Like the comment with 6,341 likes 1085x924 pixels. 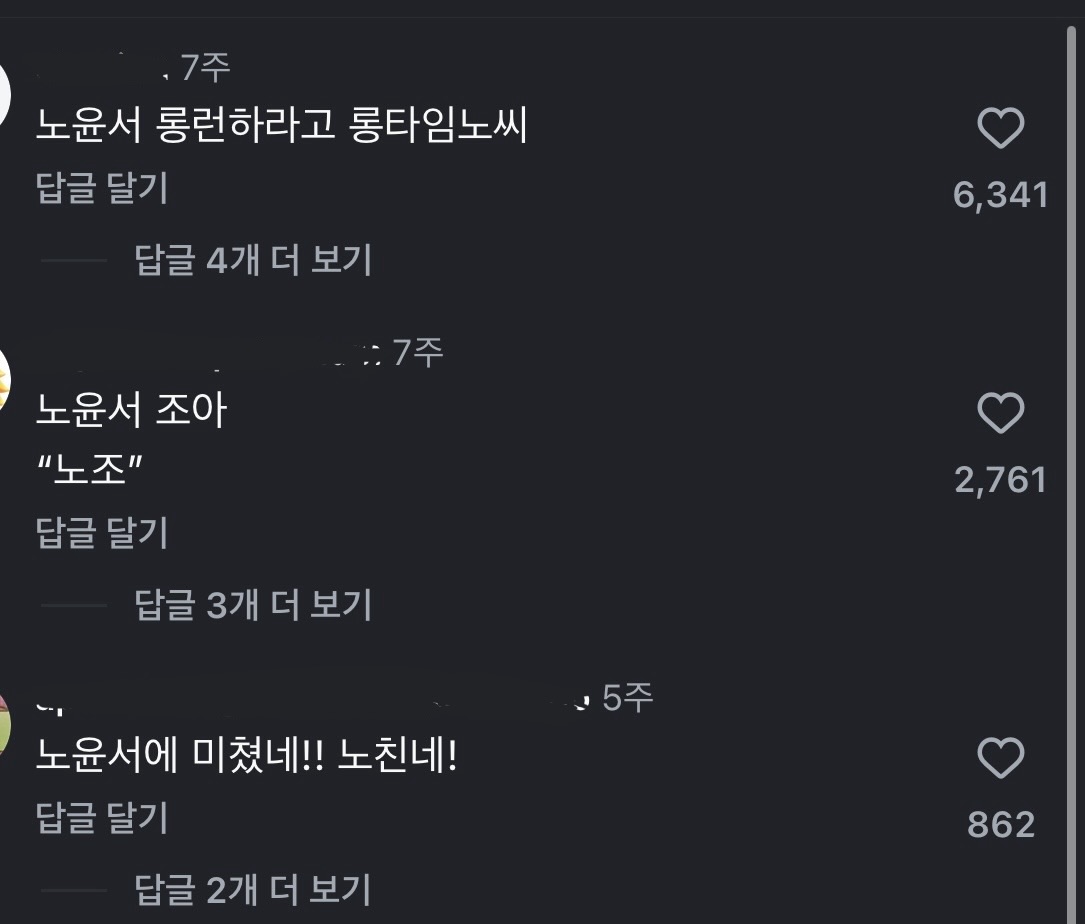[x=1001, y=128]
